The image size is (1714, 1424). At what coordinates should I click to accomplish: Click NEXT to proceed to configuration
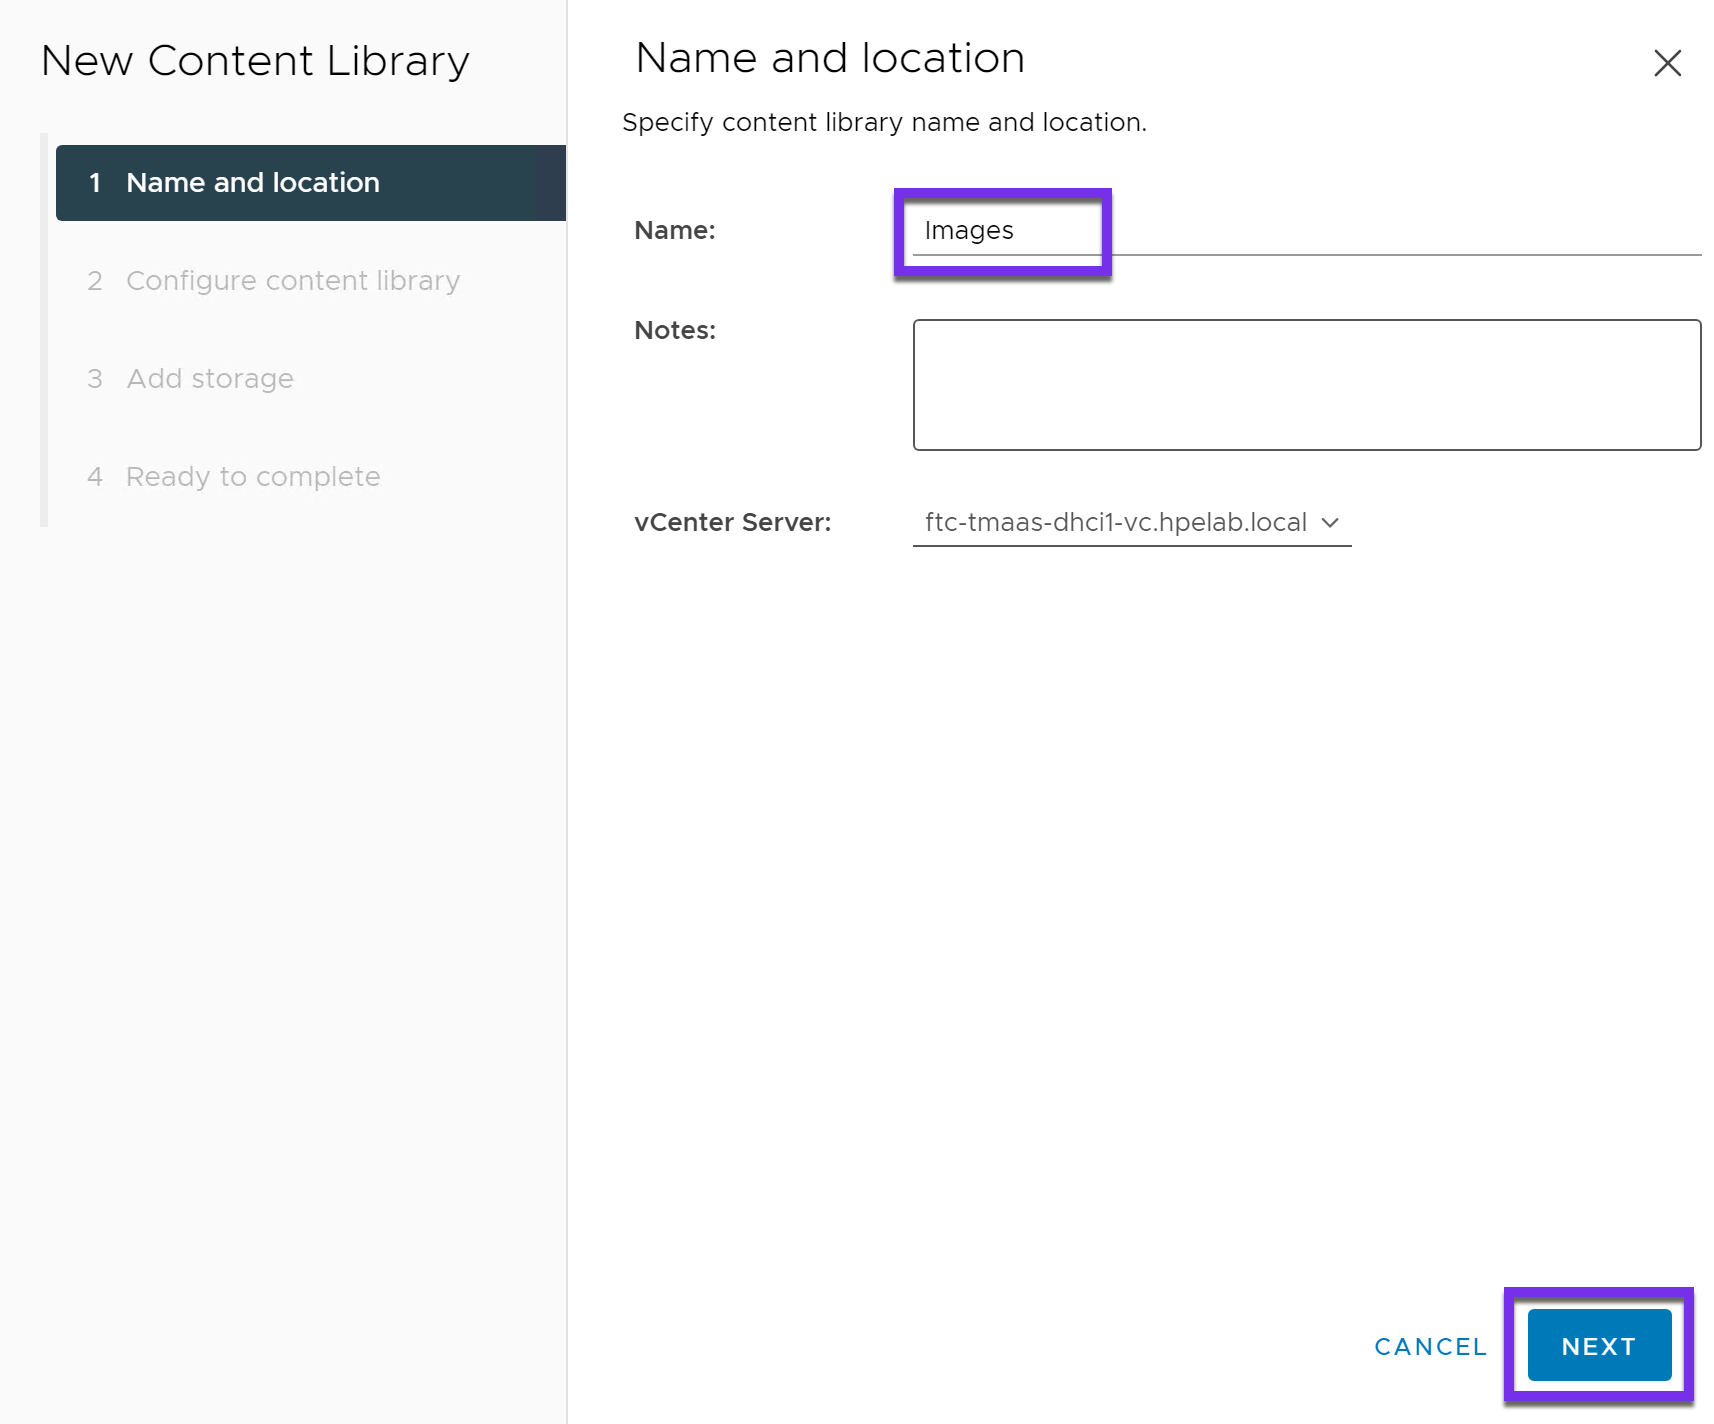(1597, 1345)
